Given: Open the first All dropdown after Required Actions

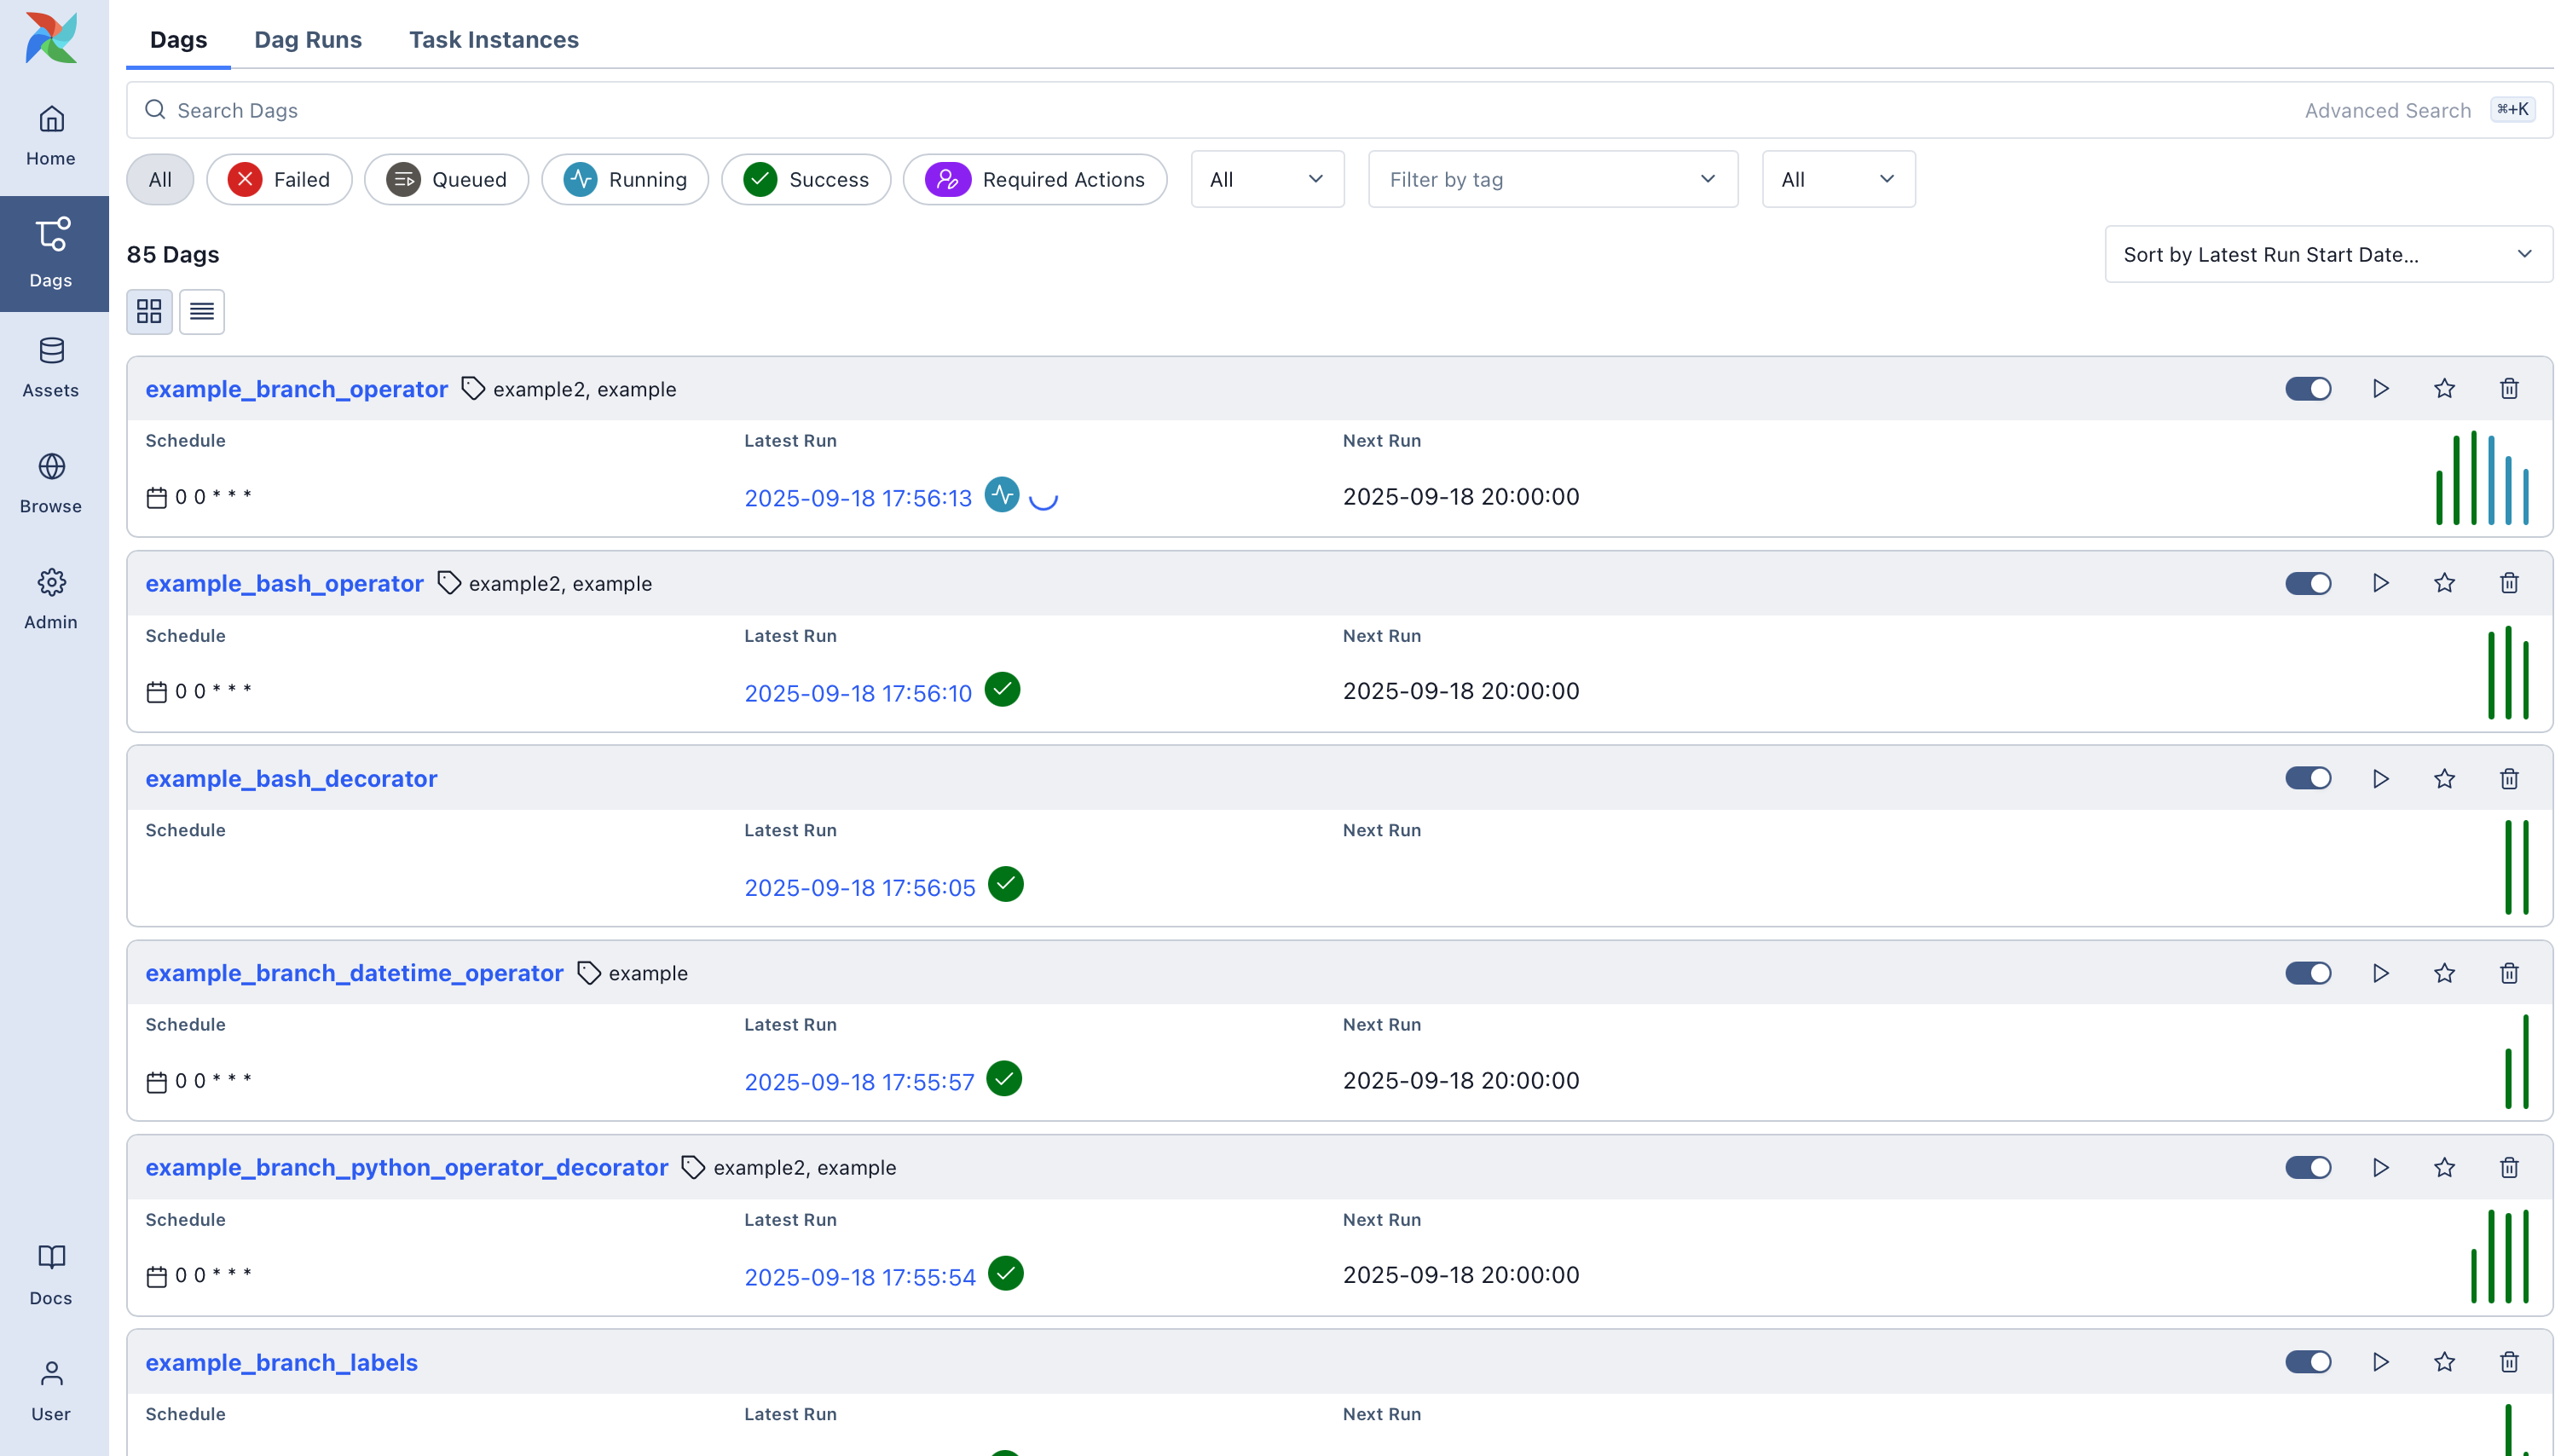Looking at the screenshot, I should 1266,179.
